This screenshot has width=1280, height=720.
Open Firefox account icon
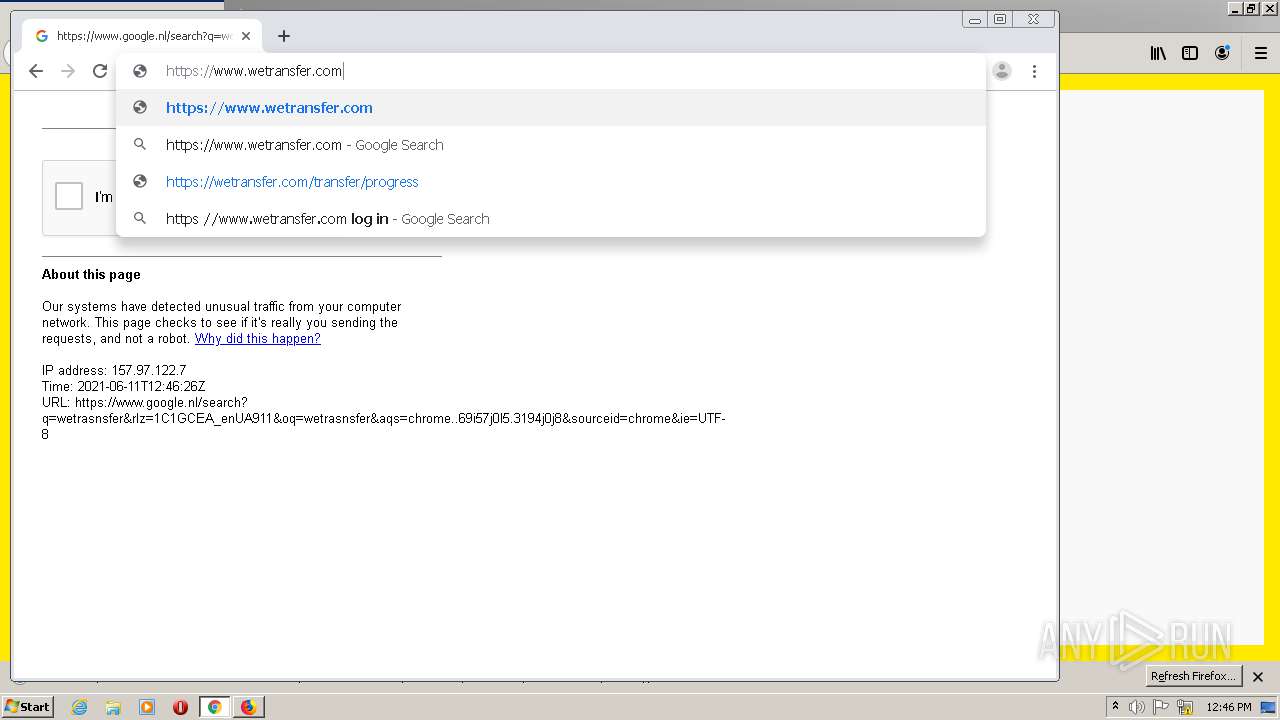tap(1222, 54)
